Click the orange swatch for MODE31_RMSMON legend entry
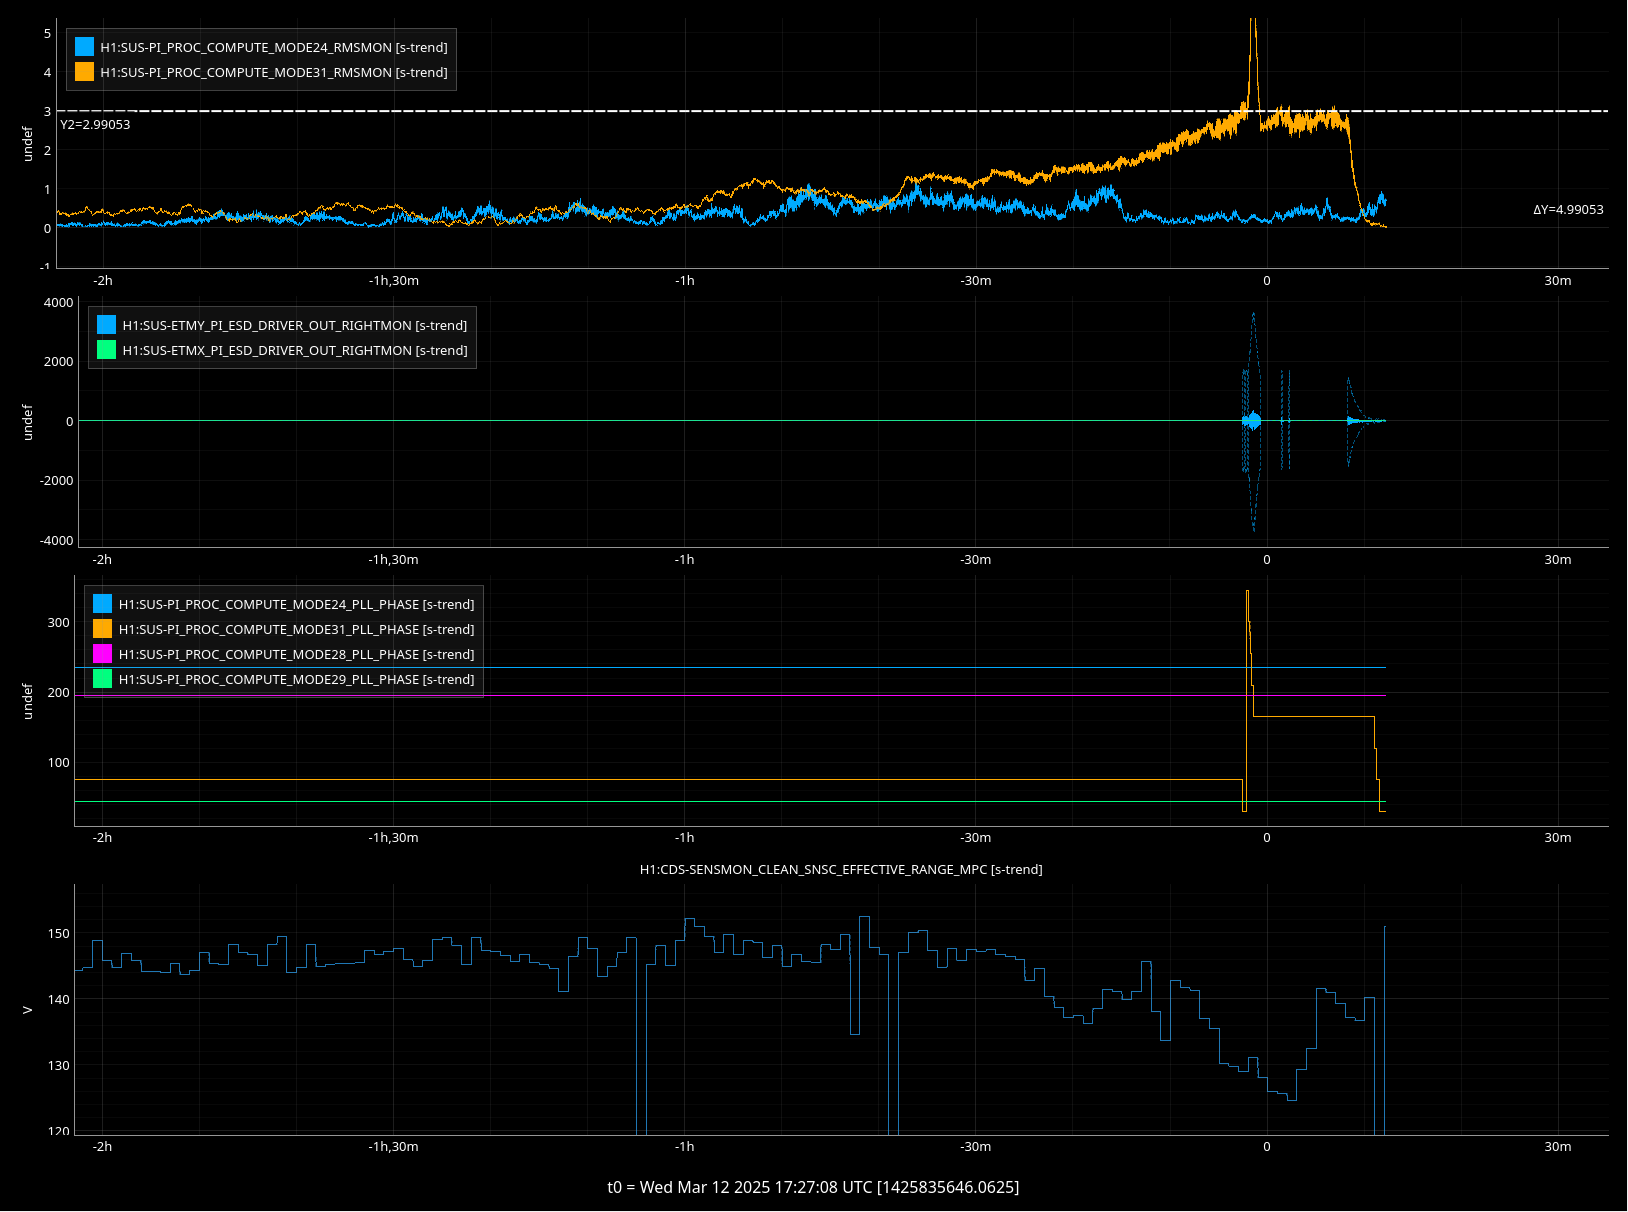Viewport: 1628px width, 1212px height. point(85,72)
